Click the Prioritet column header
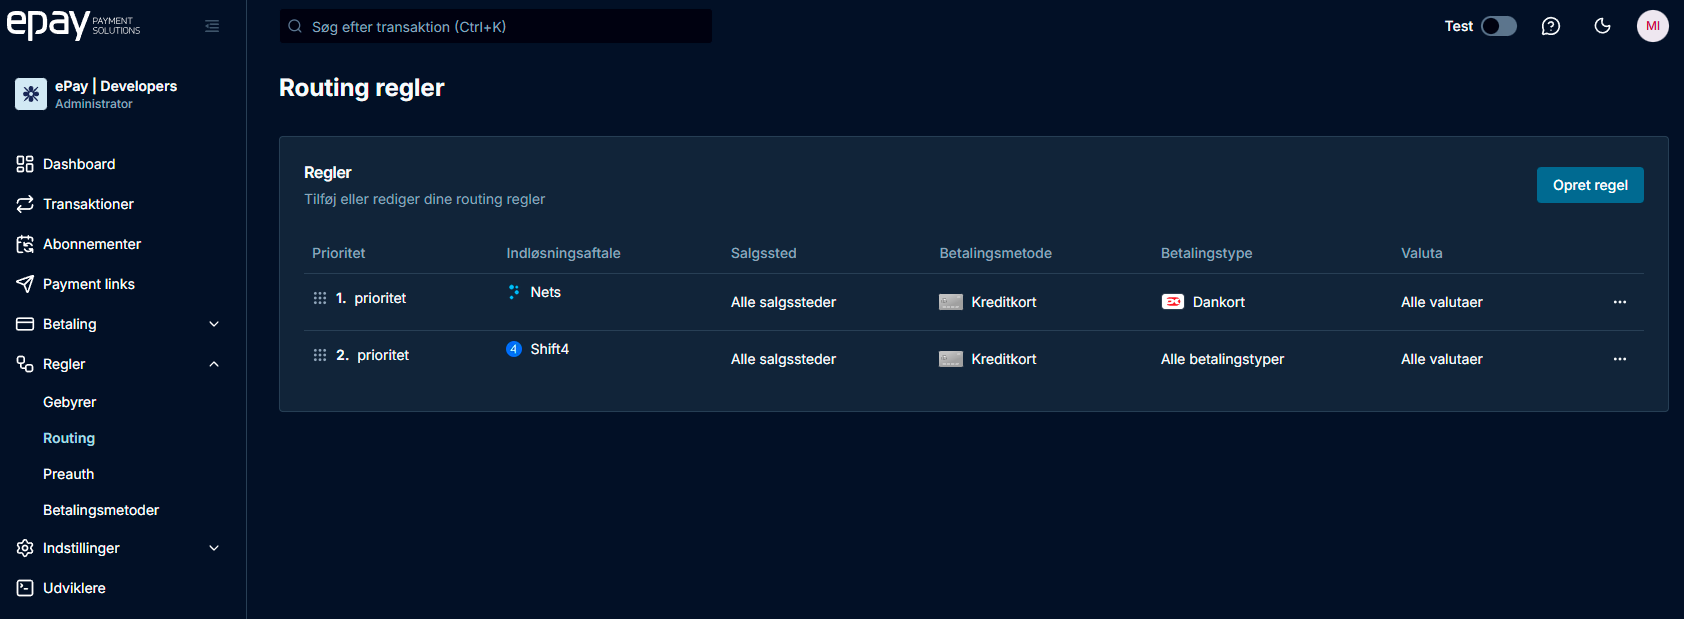Screen dimensions: 1684x619 pos(339,253)
